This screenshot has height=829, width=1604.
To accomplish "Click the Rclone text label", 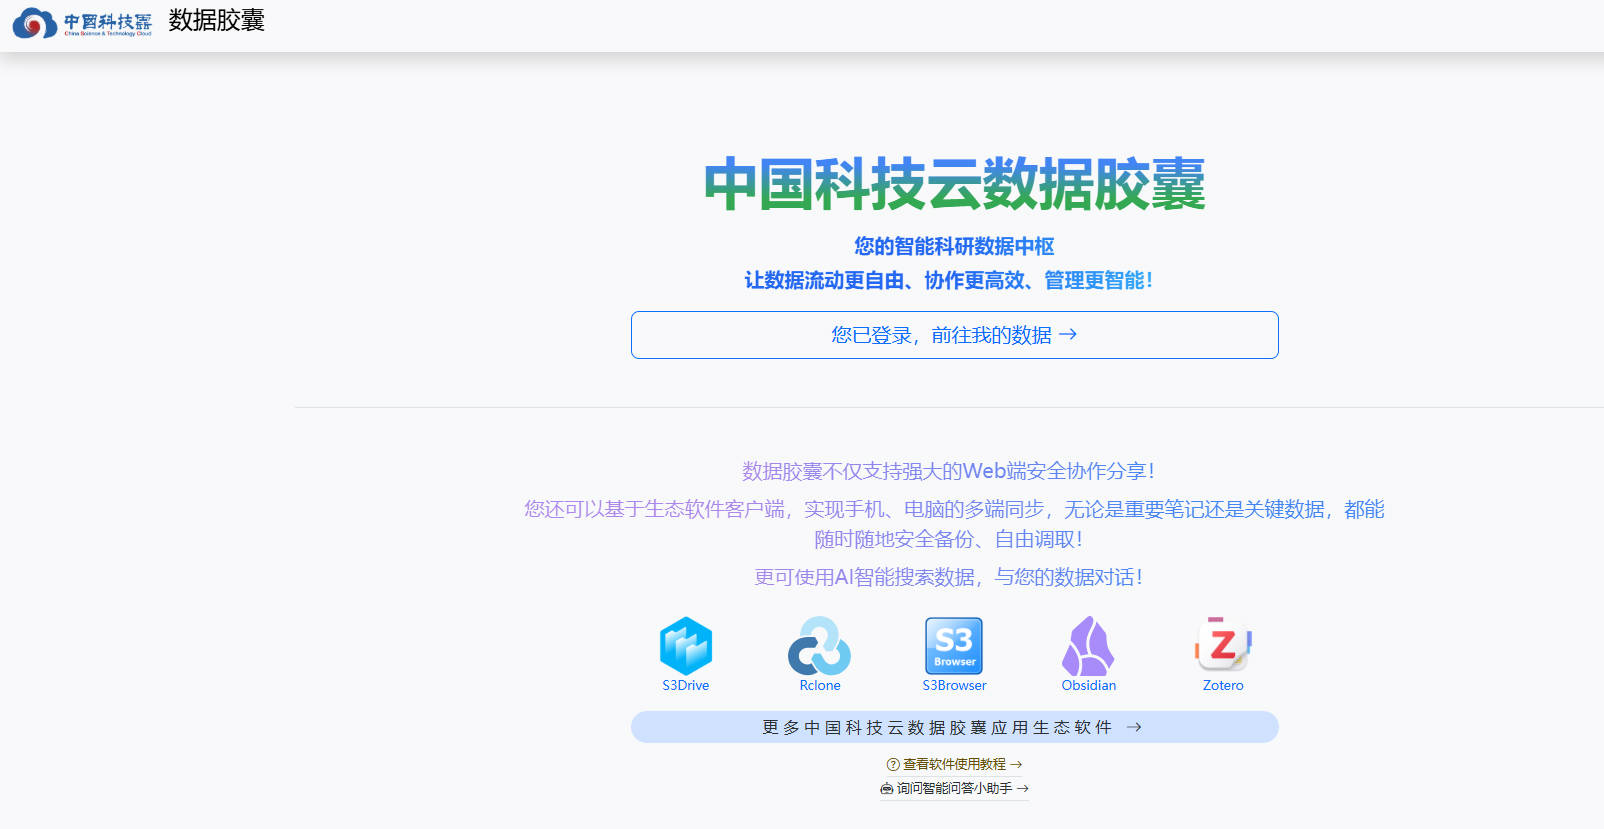I will [x=819, y=686].
